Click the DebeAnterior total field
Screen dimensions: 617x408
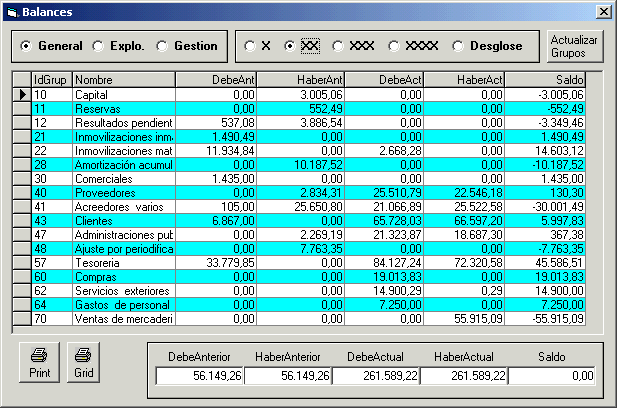point(199,375)
